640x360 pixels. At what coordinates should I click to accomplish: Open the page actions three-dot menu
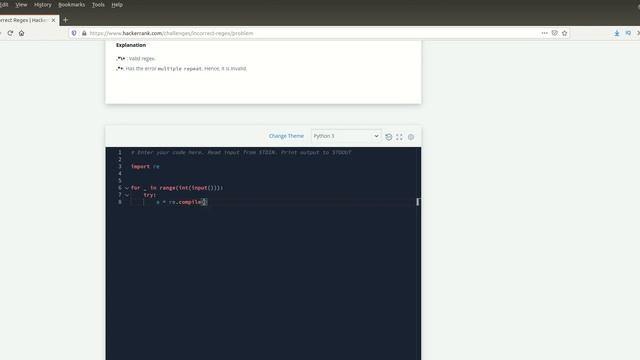[x=544, y=33]
